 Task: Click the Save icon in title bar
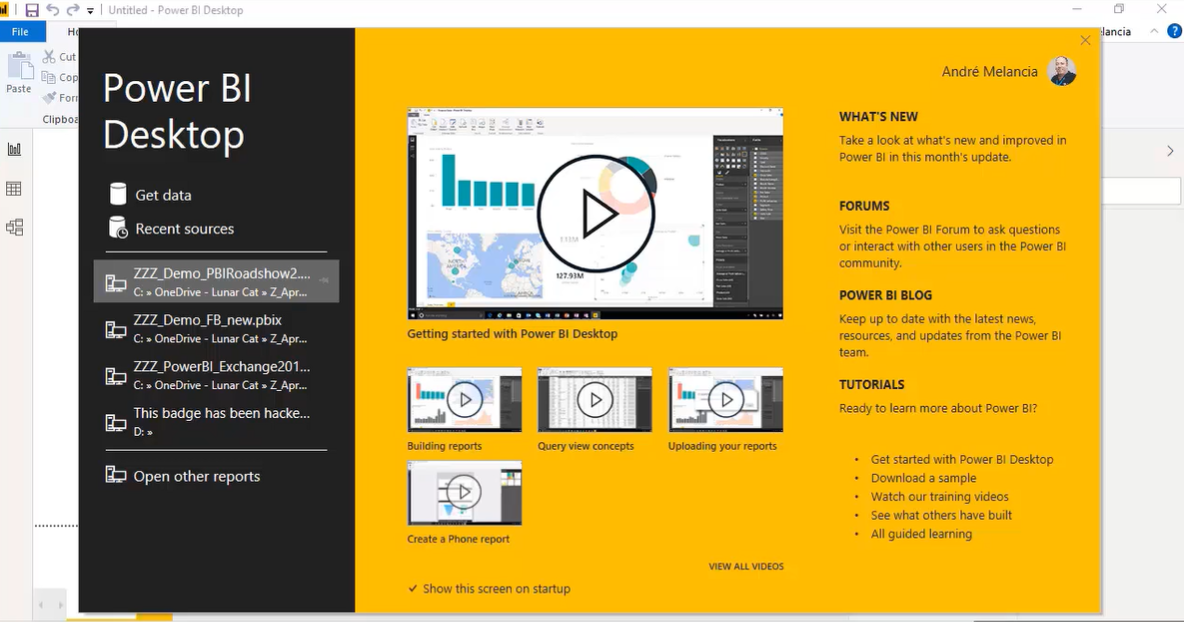point(32,10)
